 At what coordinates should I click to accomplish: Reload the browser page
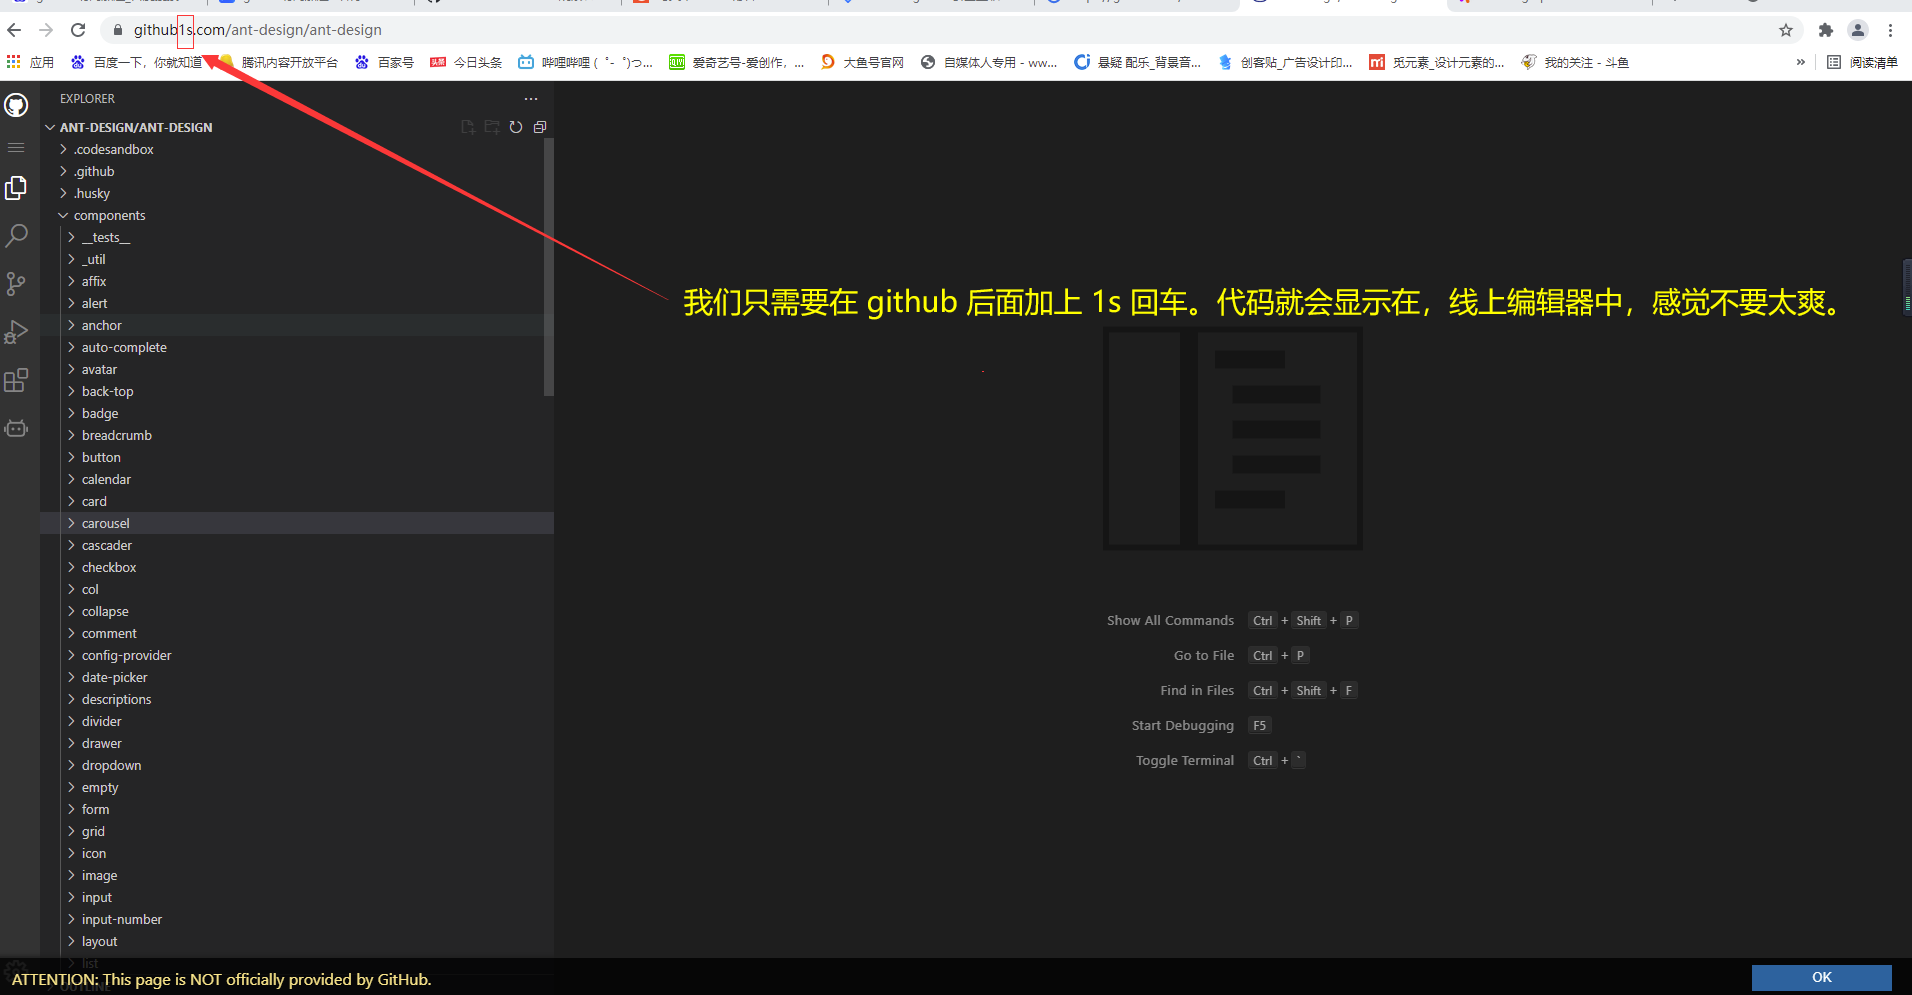click(78, 30)
